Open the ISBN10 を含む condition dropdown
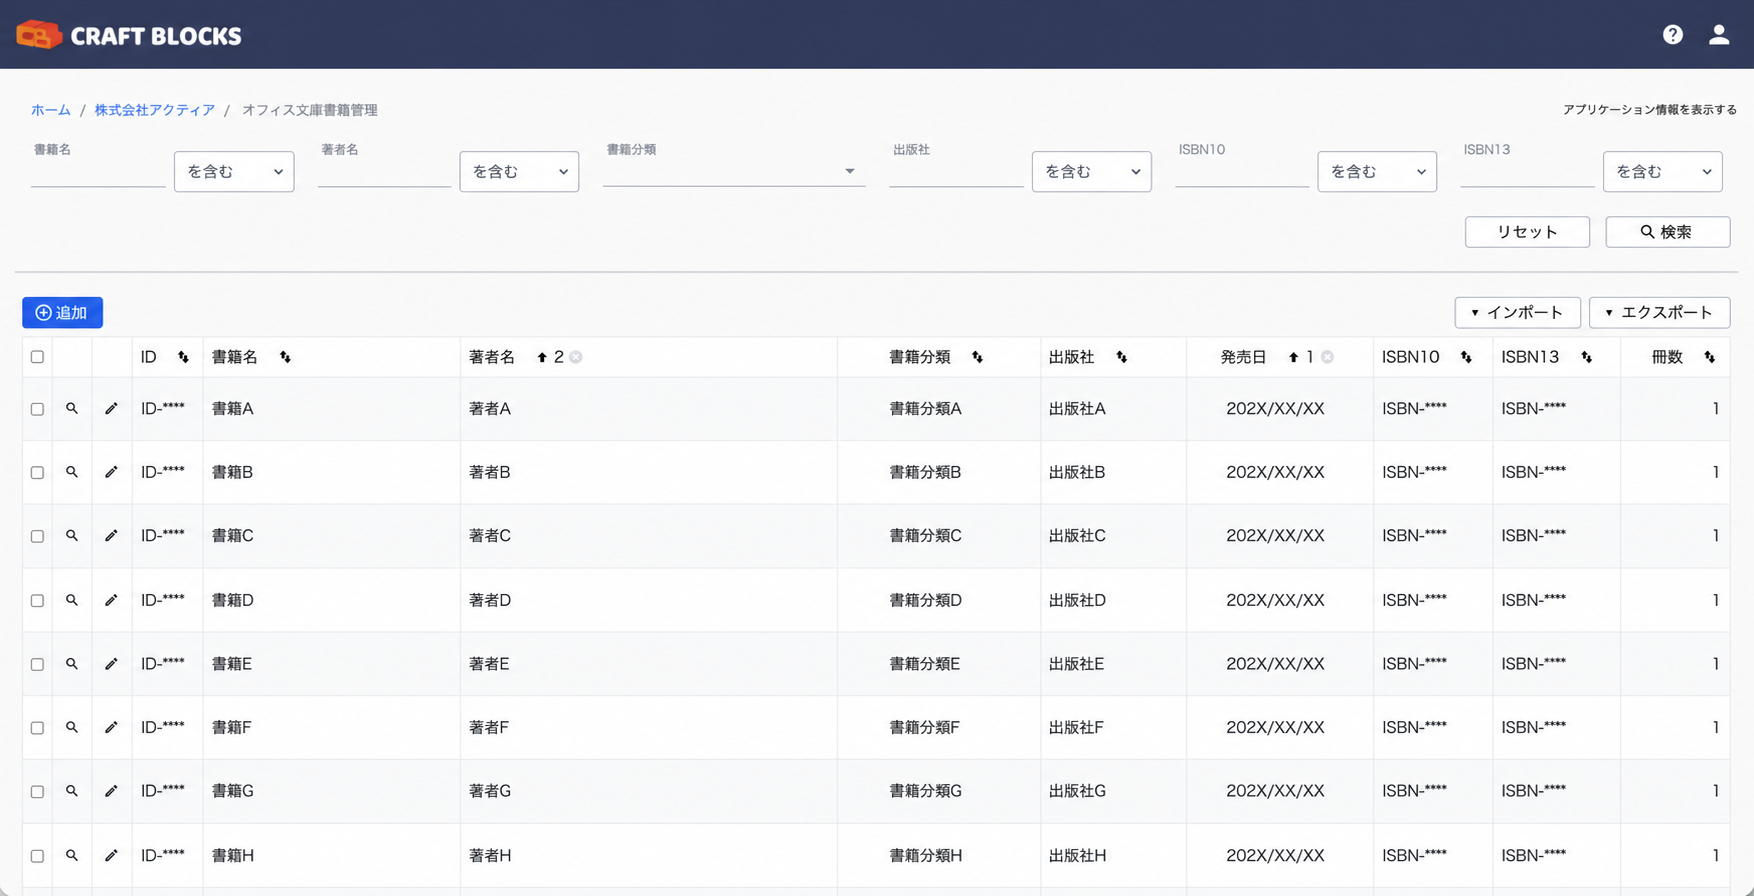 point(1377,172)
